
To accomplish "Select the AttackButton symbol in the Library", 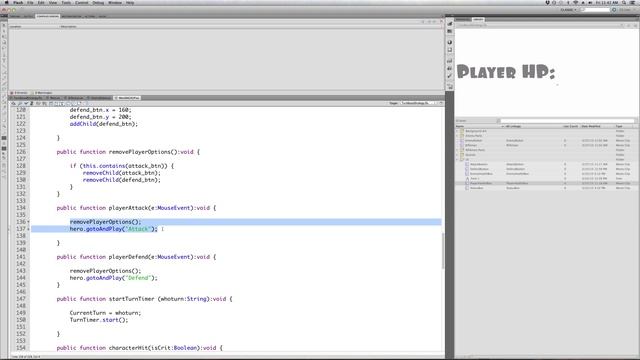I will click(478, 164).
